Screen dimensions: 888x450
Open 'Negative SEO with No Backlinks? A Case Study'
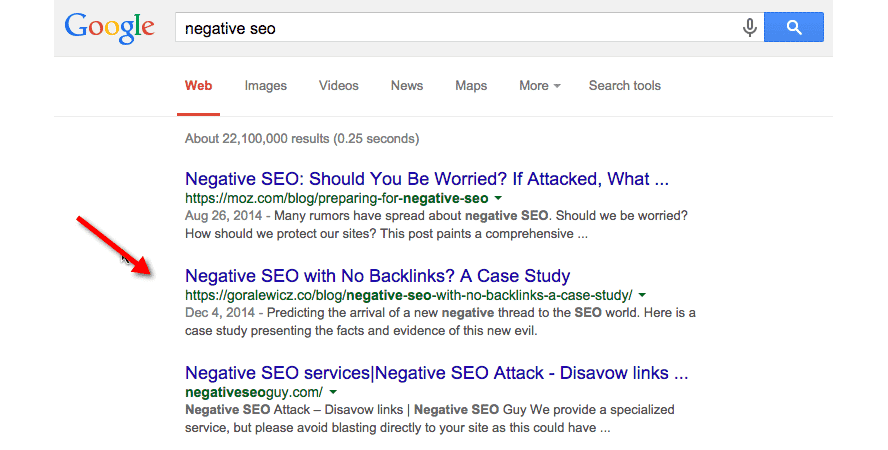[x=378, y=276]
